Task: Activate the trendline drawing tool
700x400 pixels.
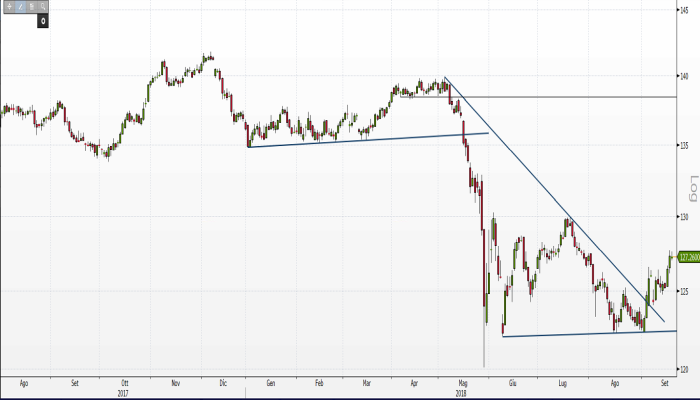Action: point(20,7)
